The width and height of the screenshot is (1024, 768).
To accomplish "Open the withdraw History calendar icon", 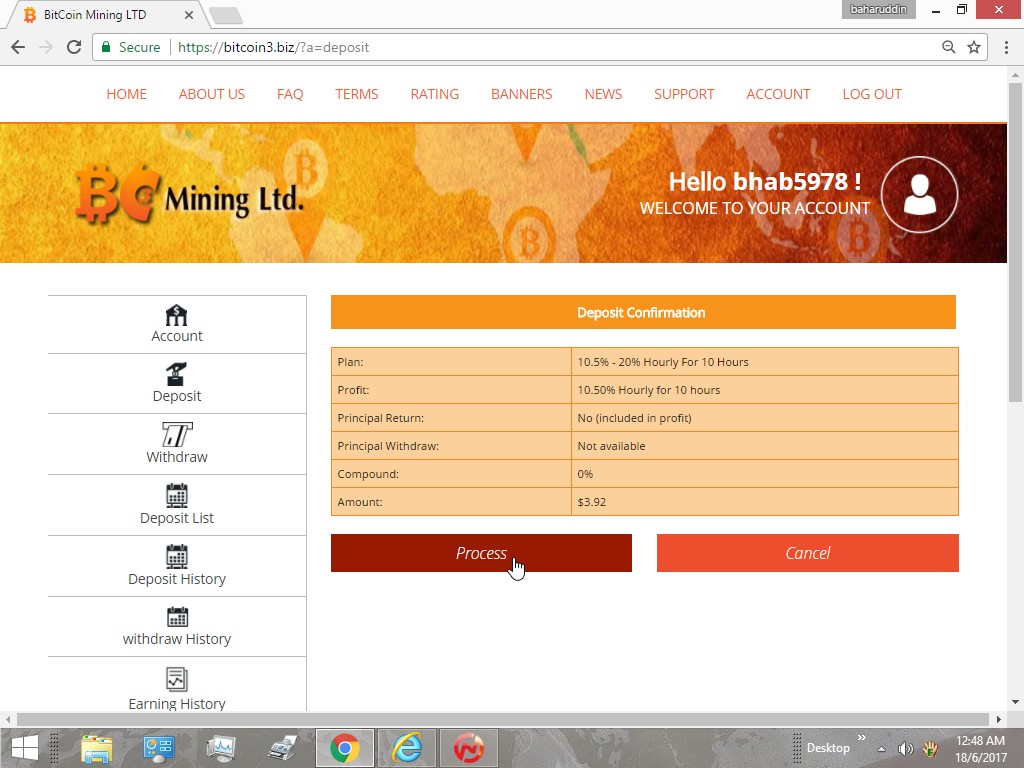I will point(177,617).
